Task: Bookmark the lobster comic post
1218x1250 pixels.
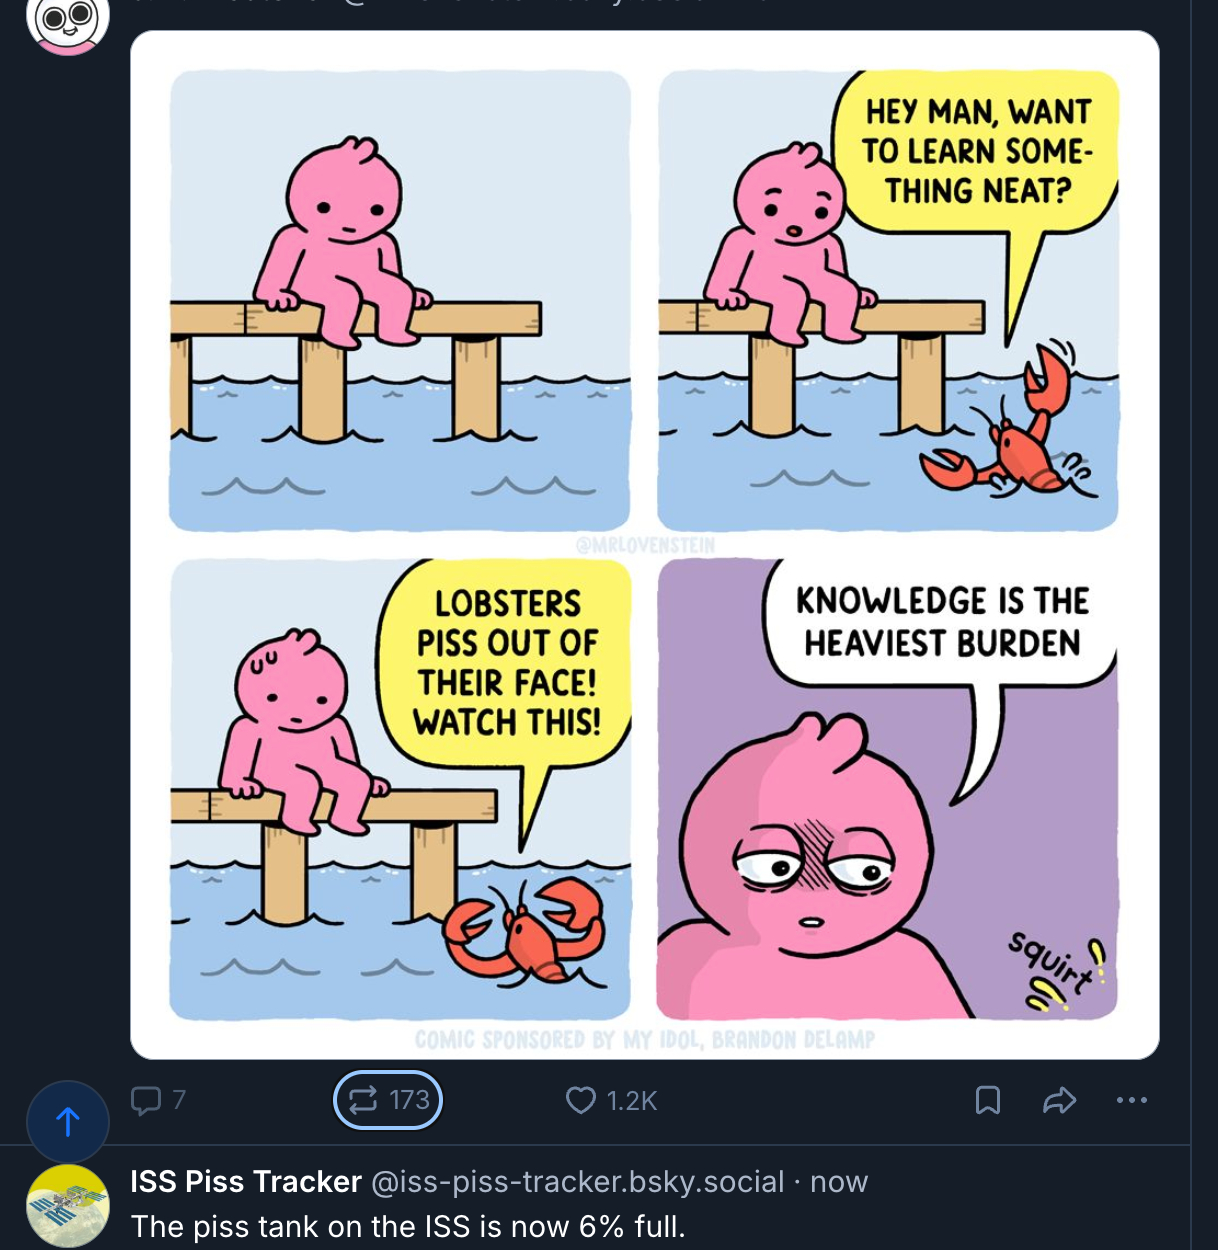Action: click(x=987, y=1100)
